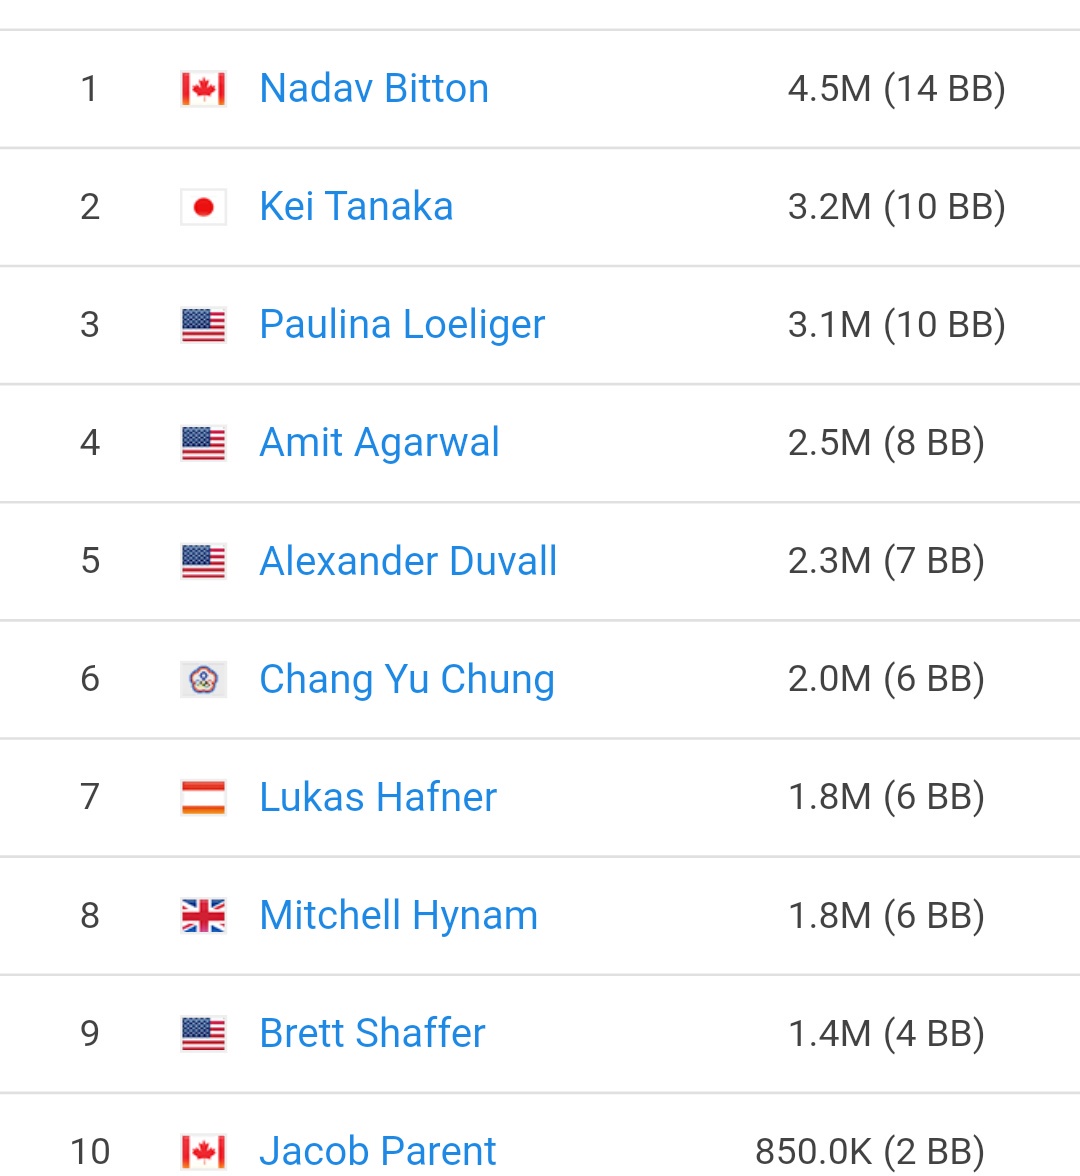Open Amit Agarwal's player link
This screenshot has height=1176, width=1080.
(379, 443)
